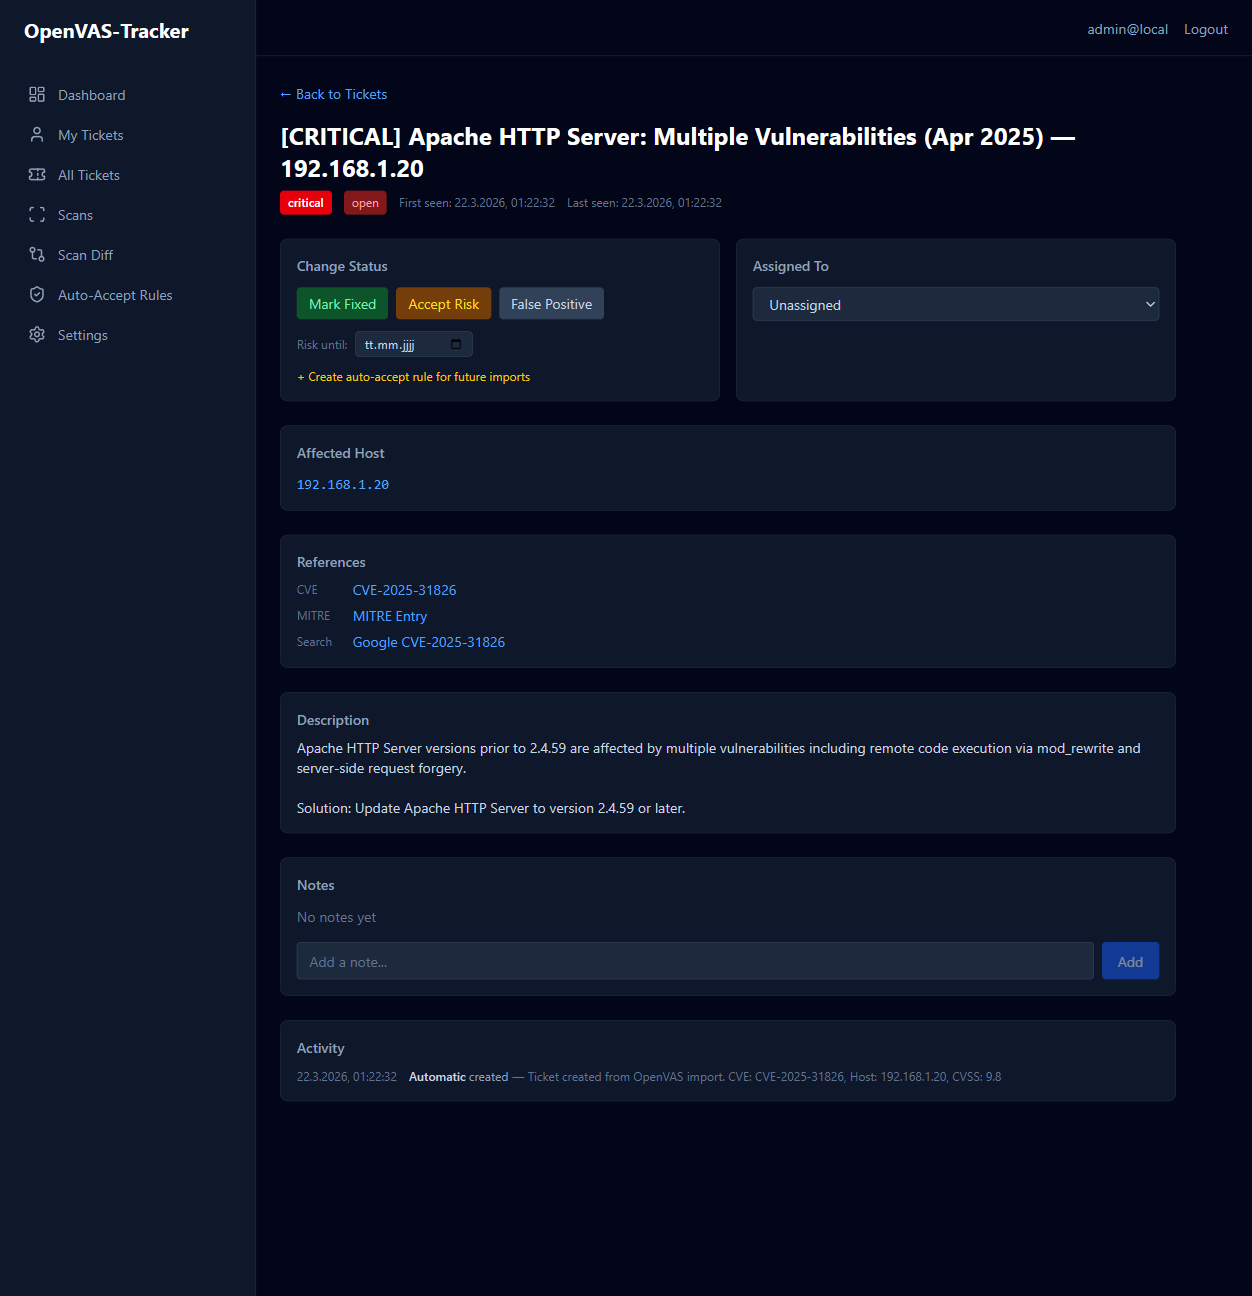Screen dimensions: 1252x1296
Task: Click the Solution: Update Apache text
Action: (491, 808)
